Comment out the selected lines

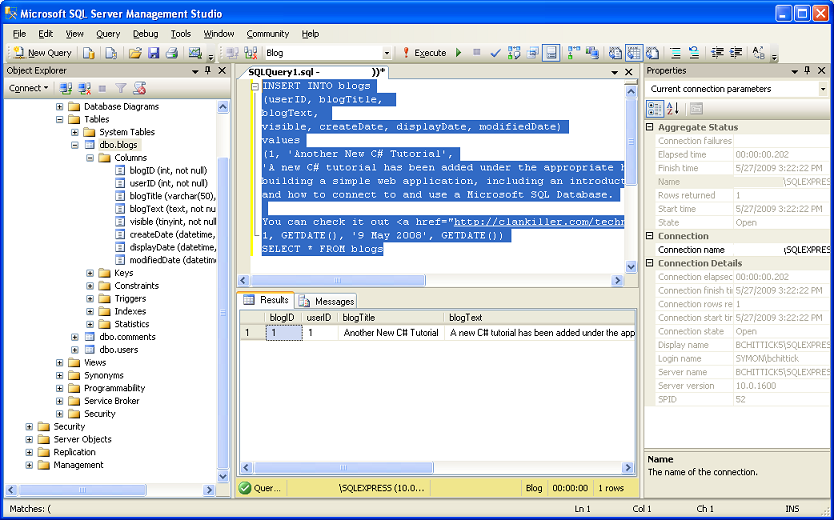[x=675, y=53]
